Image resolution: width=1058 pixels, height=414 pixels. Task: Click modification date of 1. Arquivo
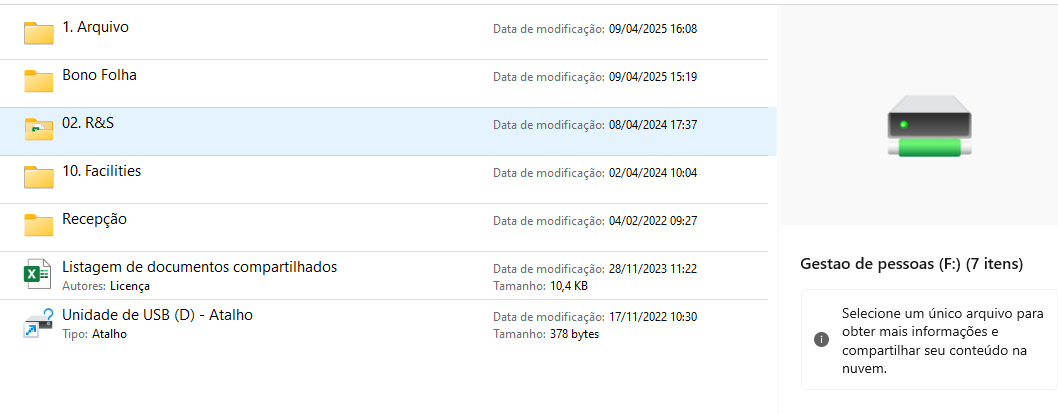click(x=653, y=29)
